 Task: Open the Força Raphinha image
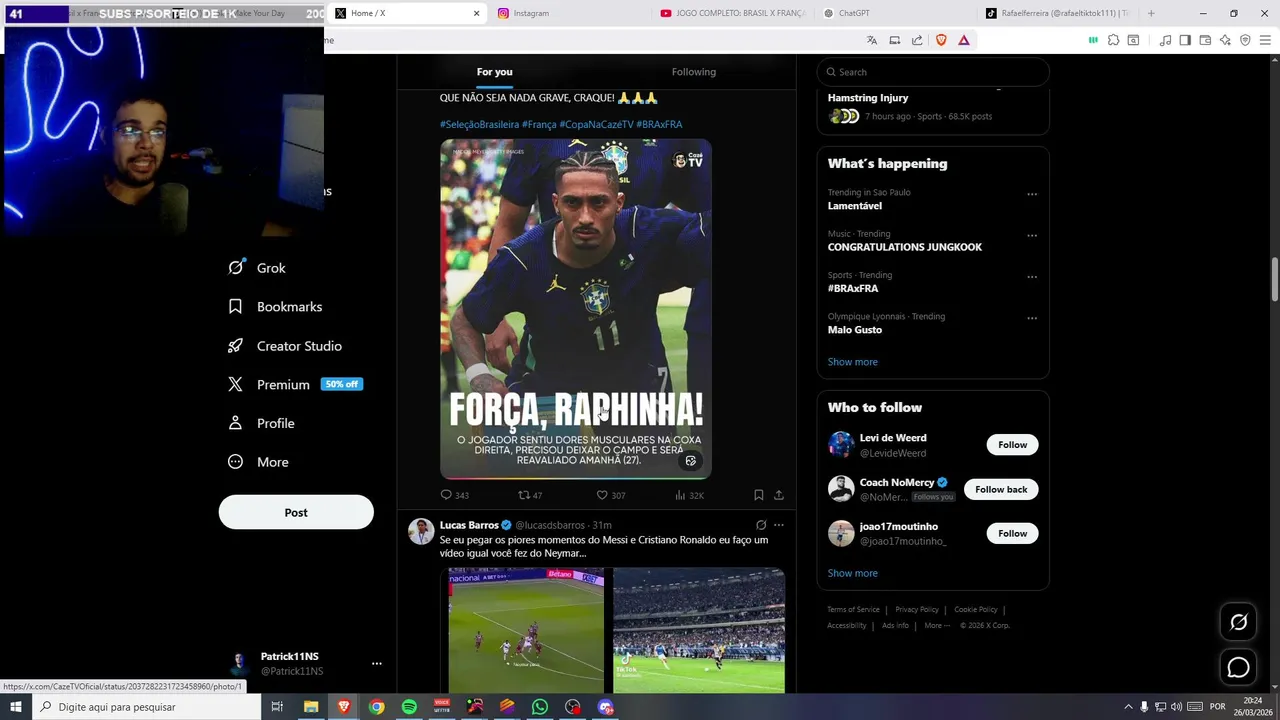click(576, 309)
